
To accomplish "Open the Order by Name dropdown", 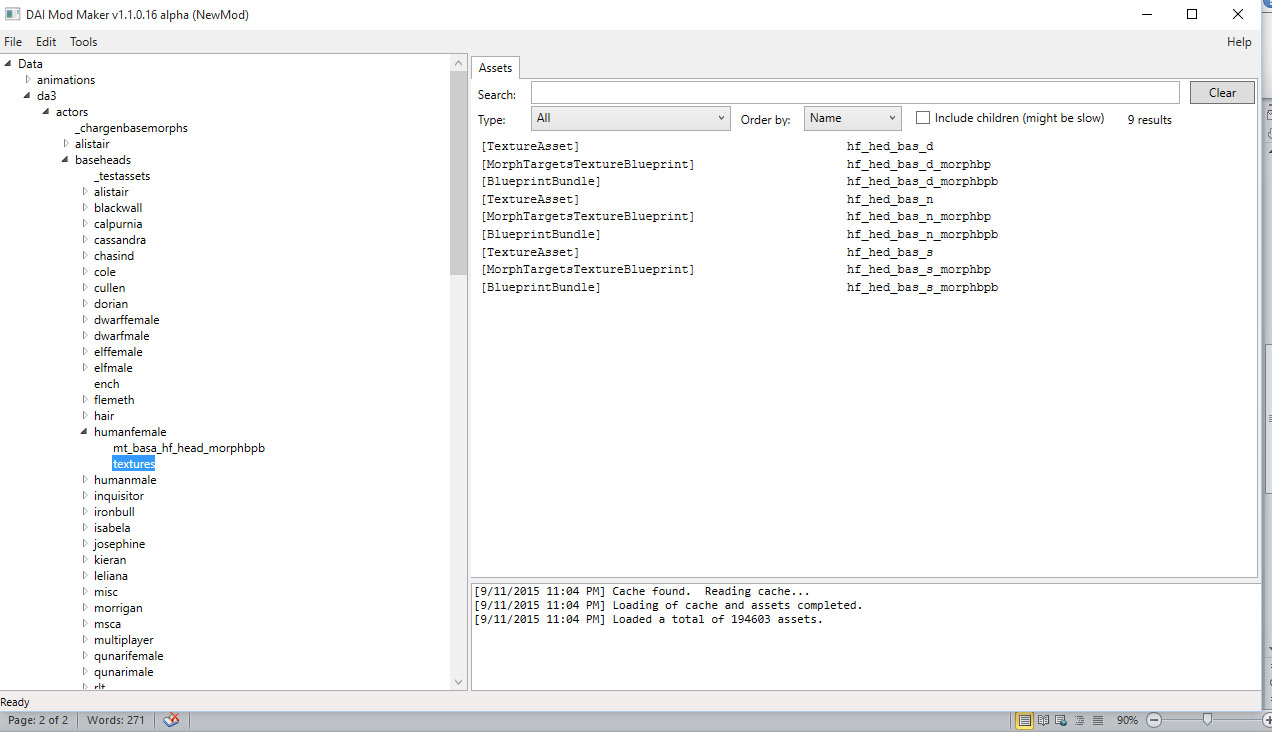I will [853, 118].
